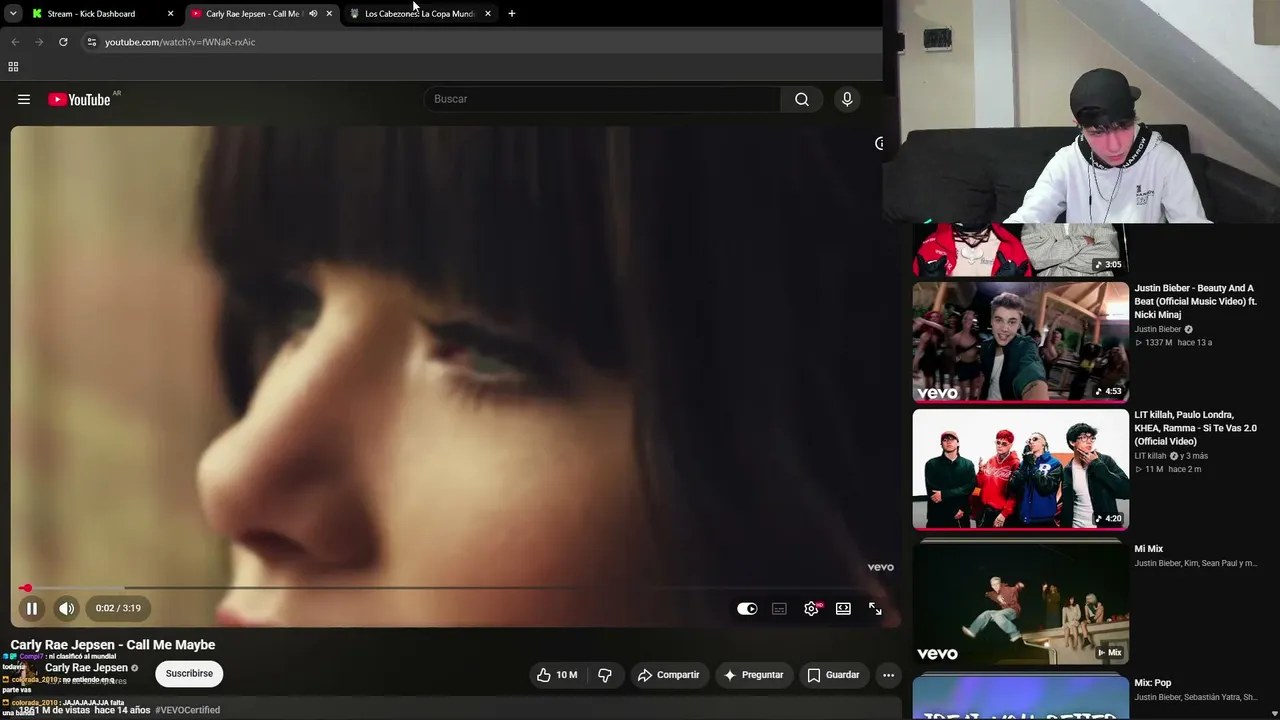Viewport: 1280px width, 720px height.
Task: Switch to the Los Cabezones tab
Action: click(x=419, y=14)
